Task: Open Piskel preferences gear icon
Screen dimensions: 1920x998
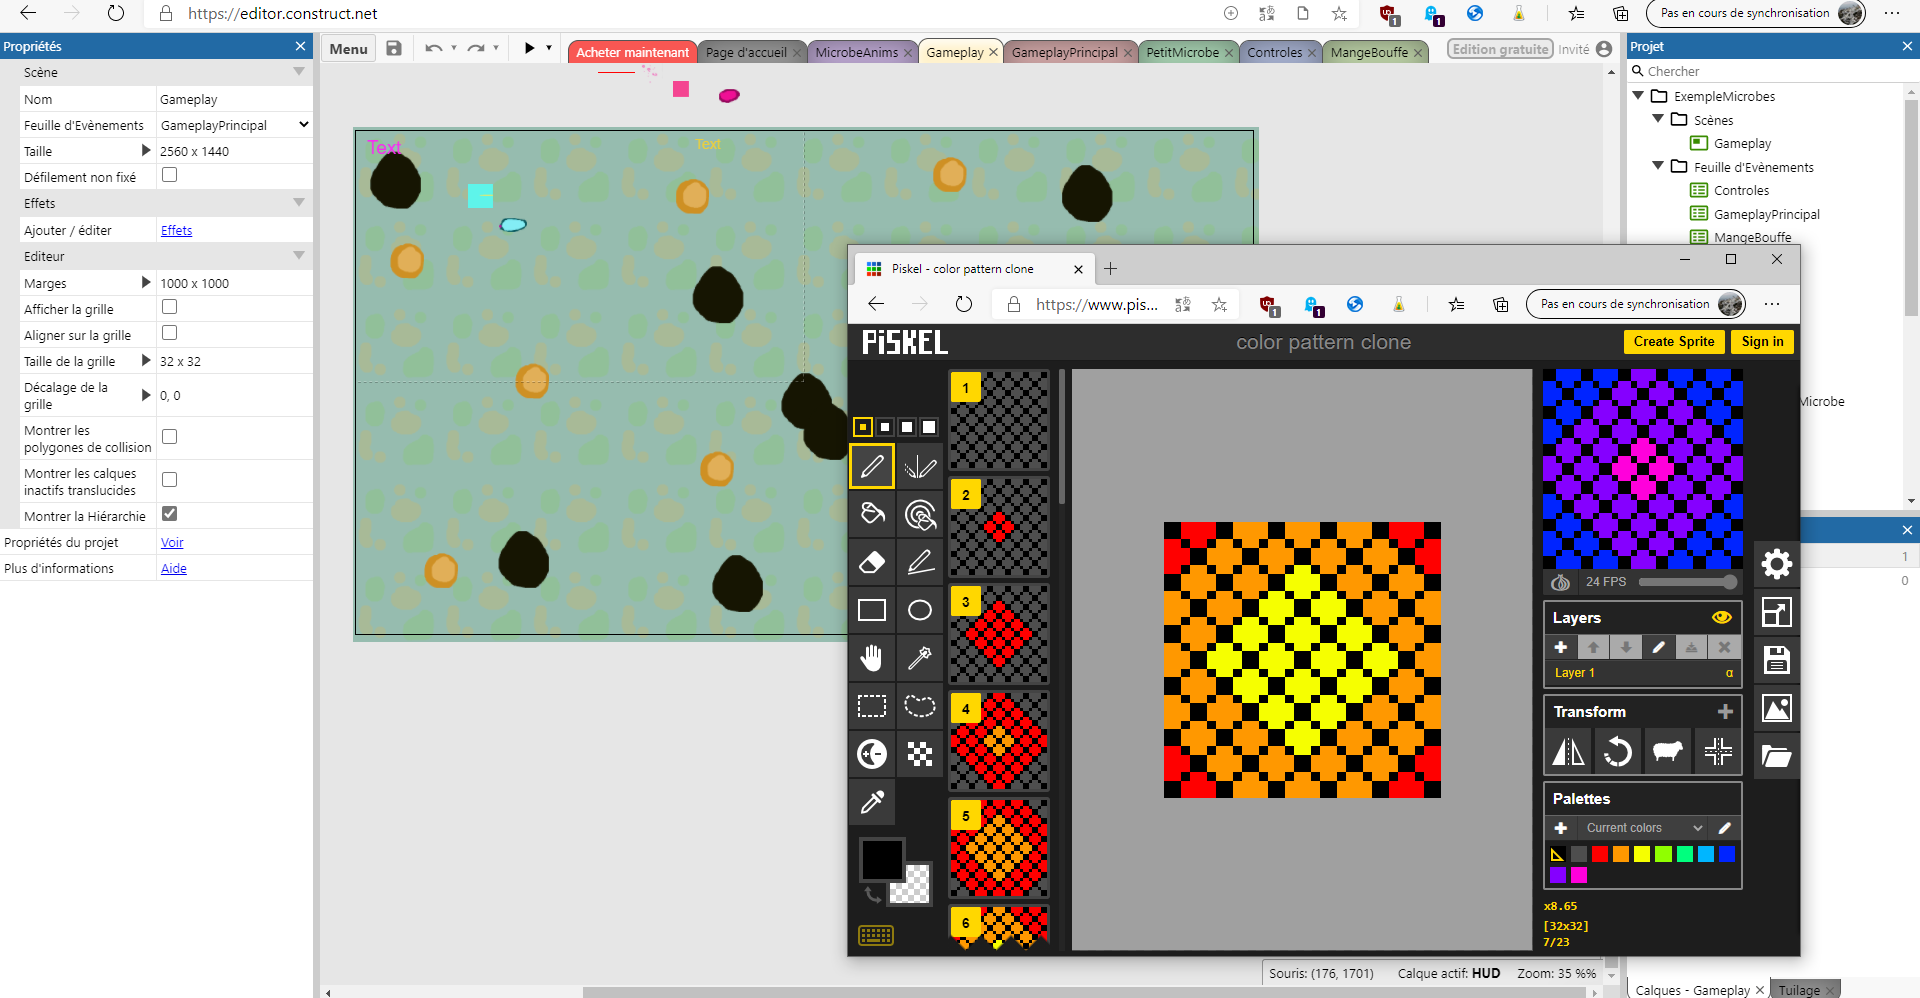Action: [1776, 564]
